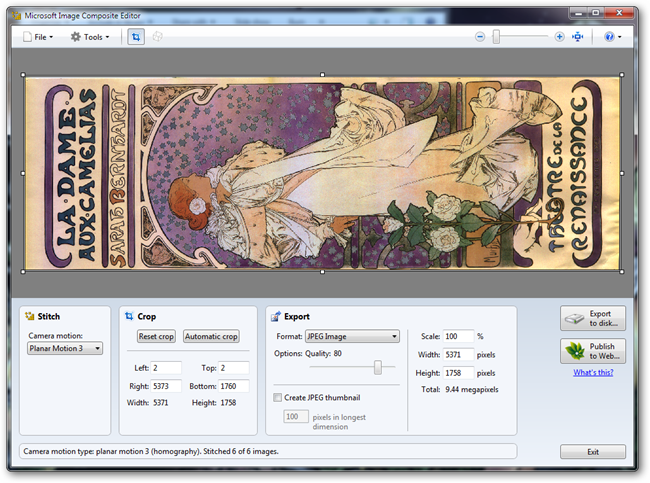Click the bottom-right crop handle

click(x=622, y=272)
